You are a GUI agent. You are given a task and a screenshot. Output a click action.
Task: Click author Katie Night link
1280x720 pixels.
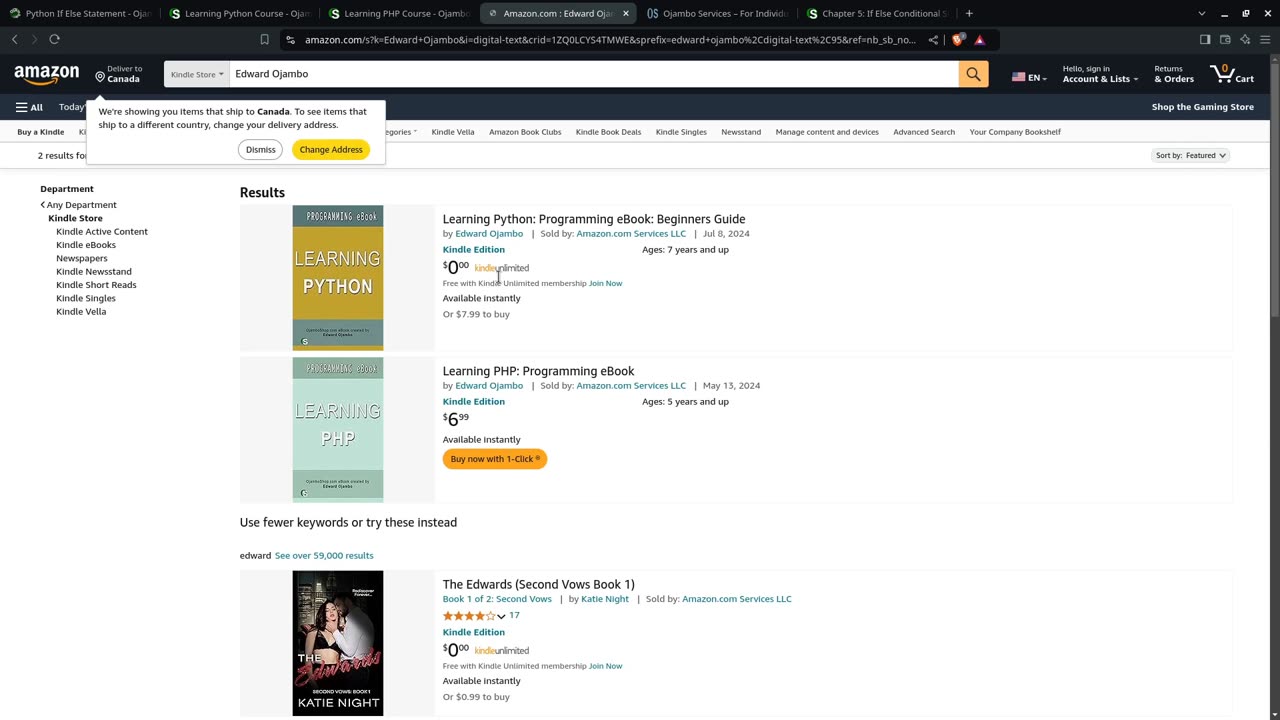point(605,599)
